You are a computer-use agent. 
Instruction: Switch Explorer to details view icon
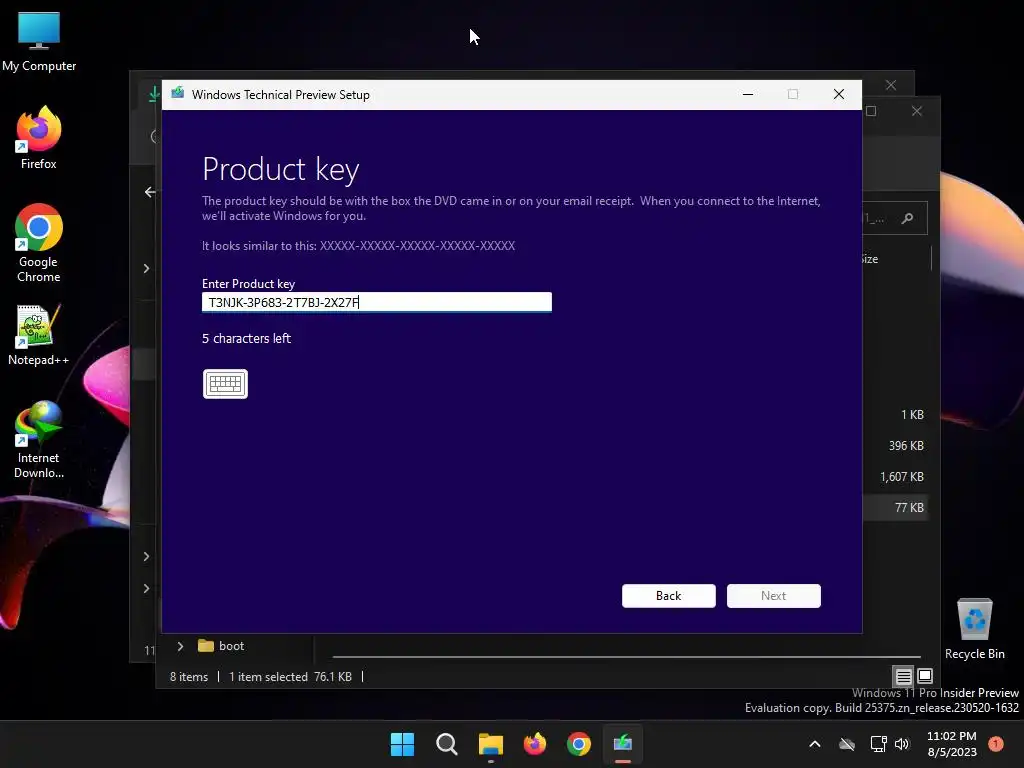point(903,677)
